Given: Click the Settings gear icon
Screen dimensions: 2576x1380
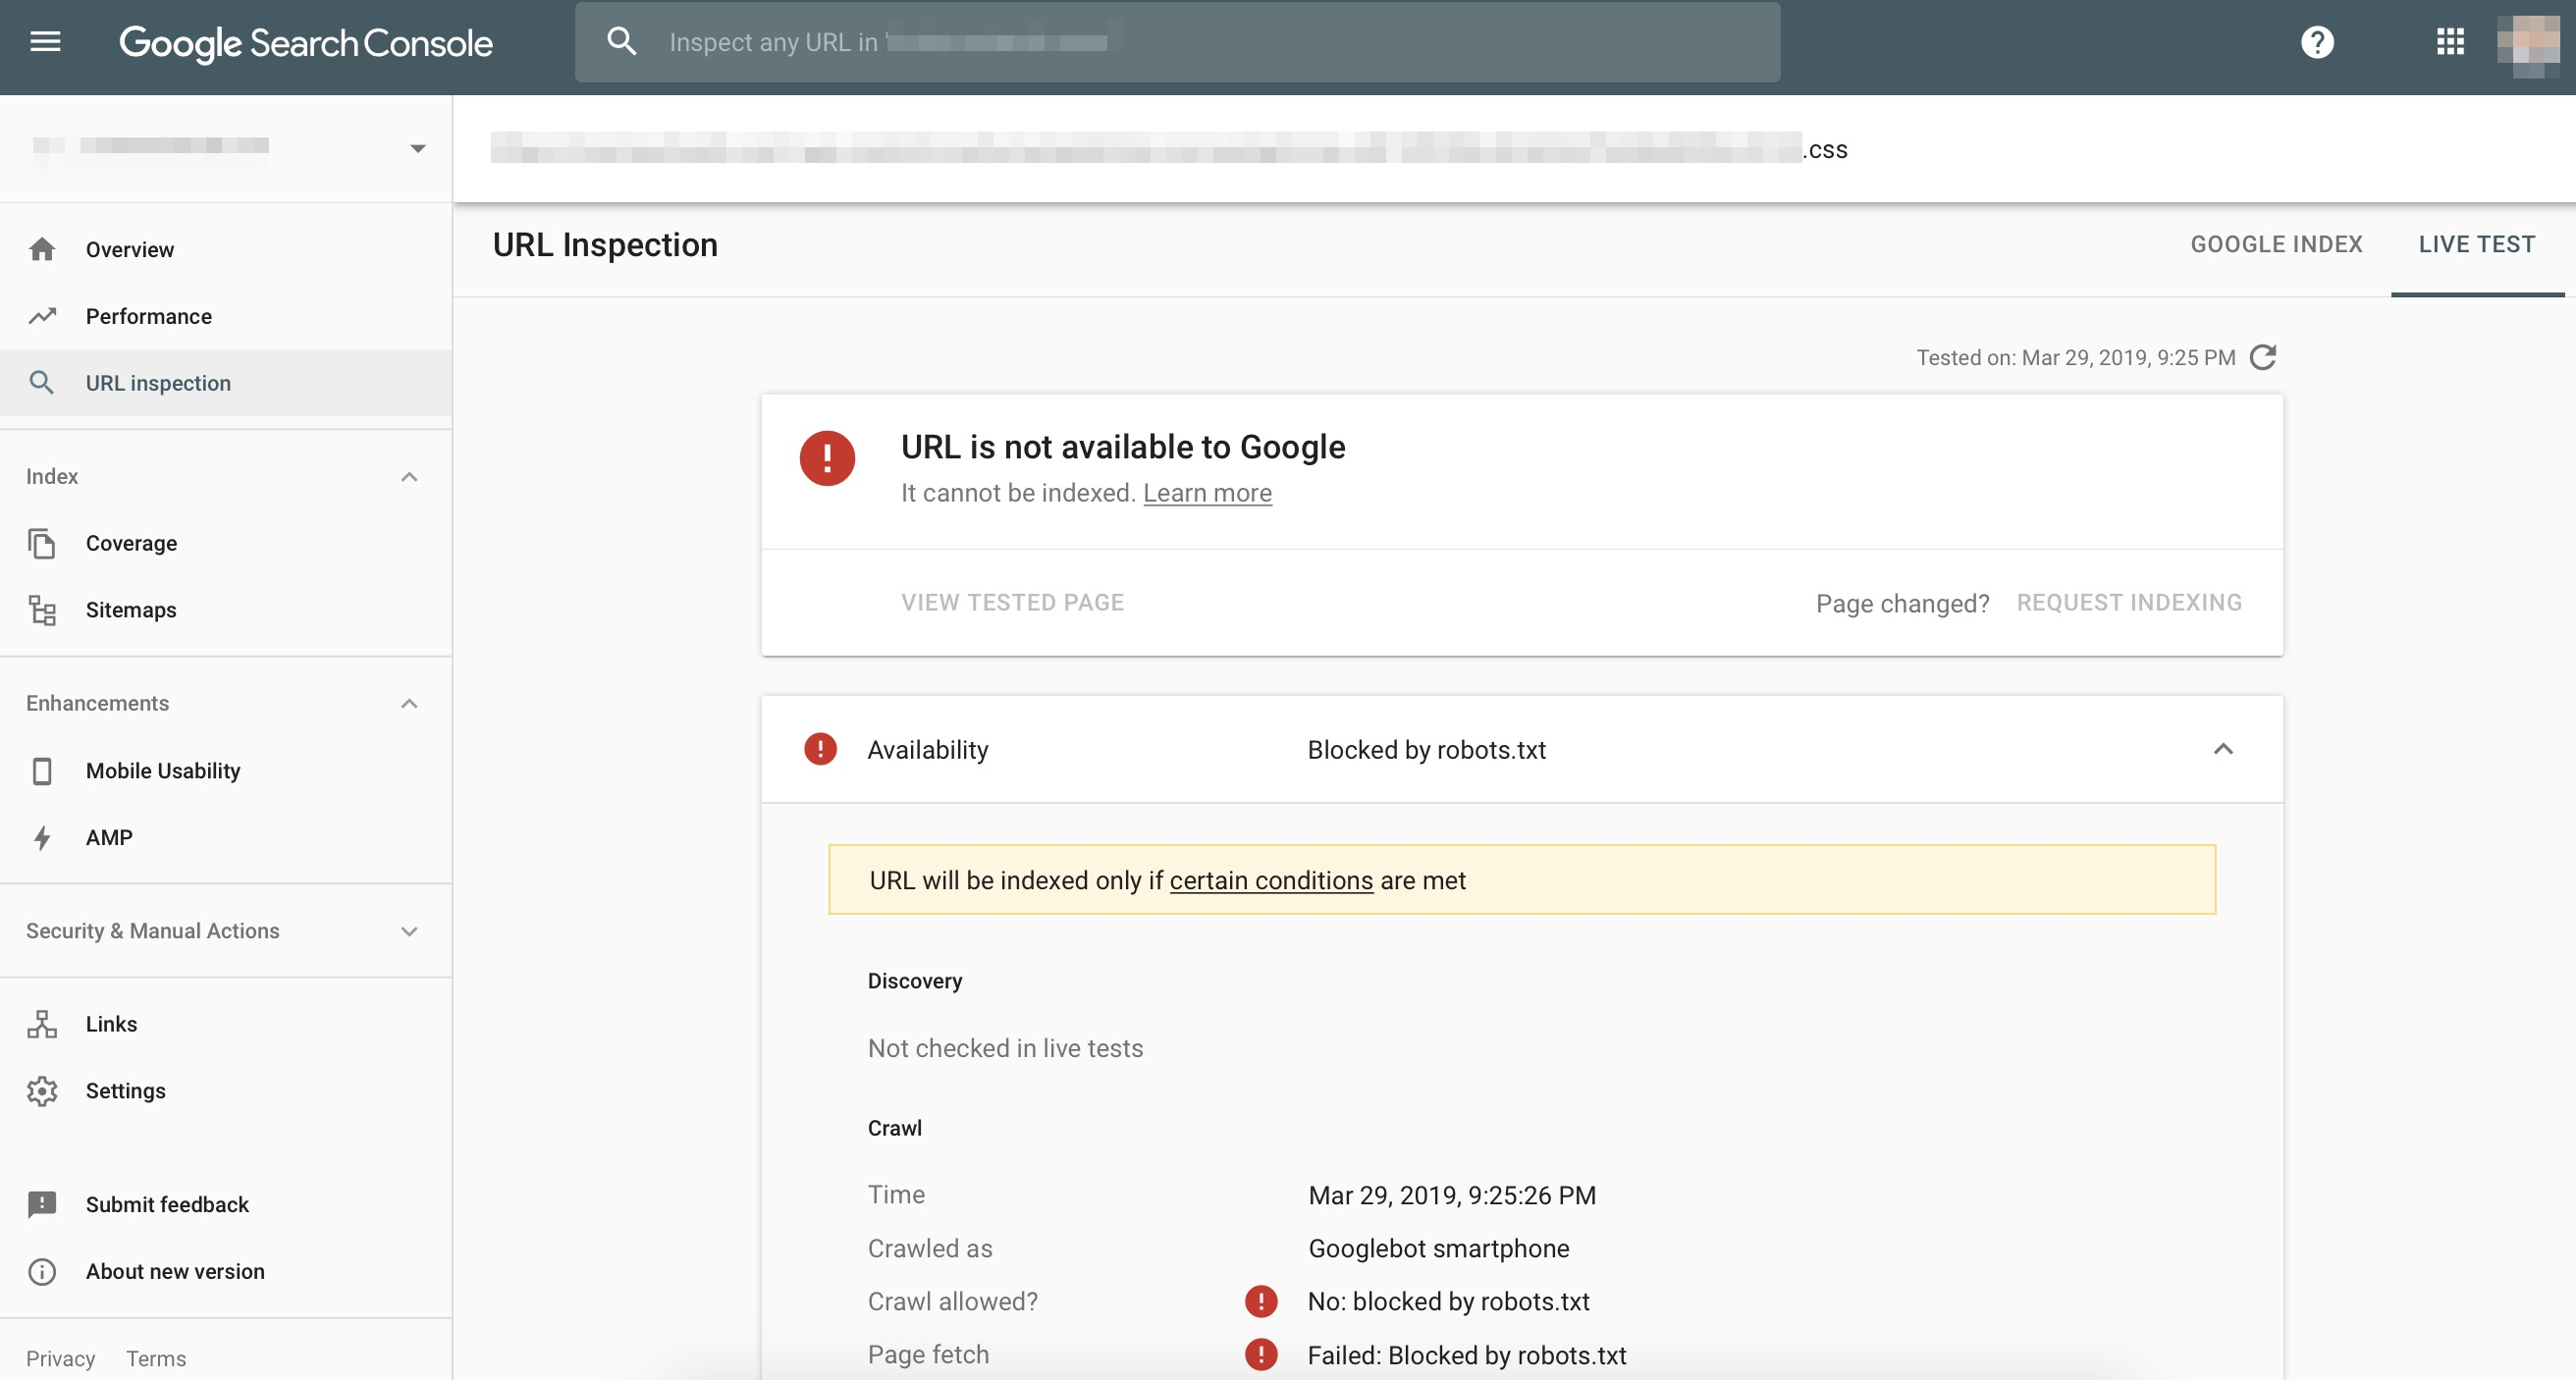Looking at the screenshot, I should [42, 1091].
